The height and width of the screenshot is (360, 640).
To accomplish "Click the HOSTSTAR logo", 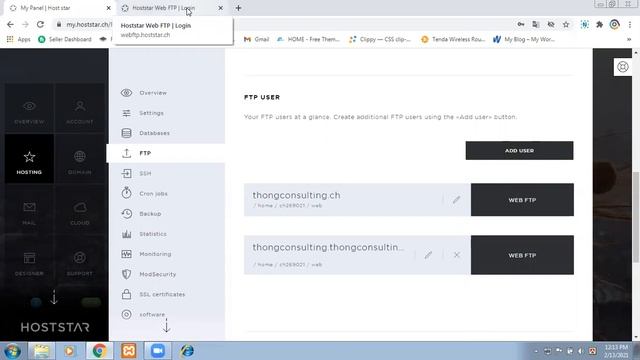I will (x=55, y=327).
